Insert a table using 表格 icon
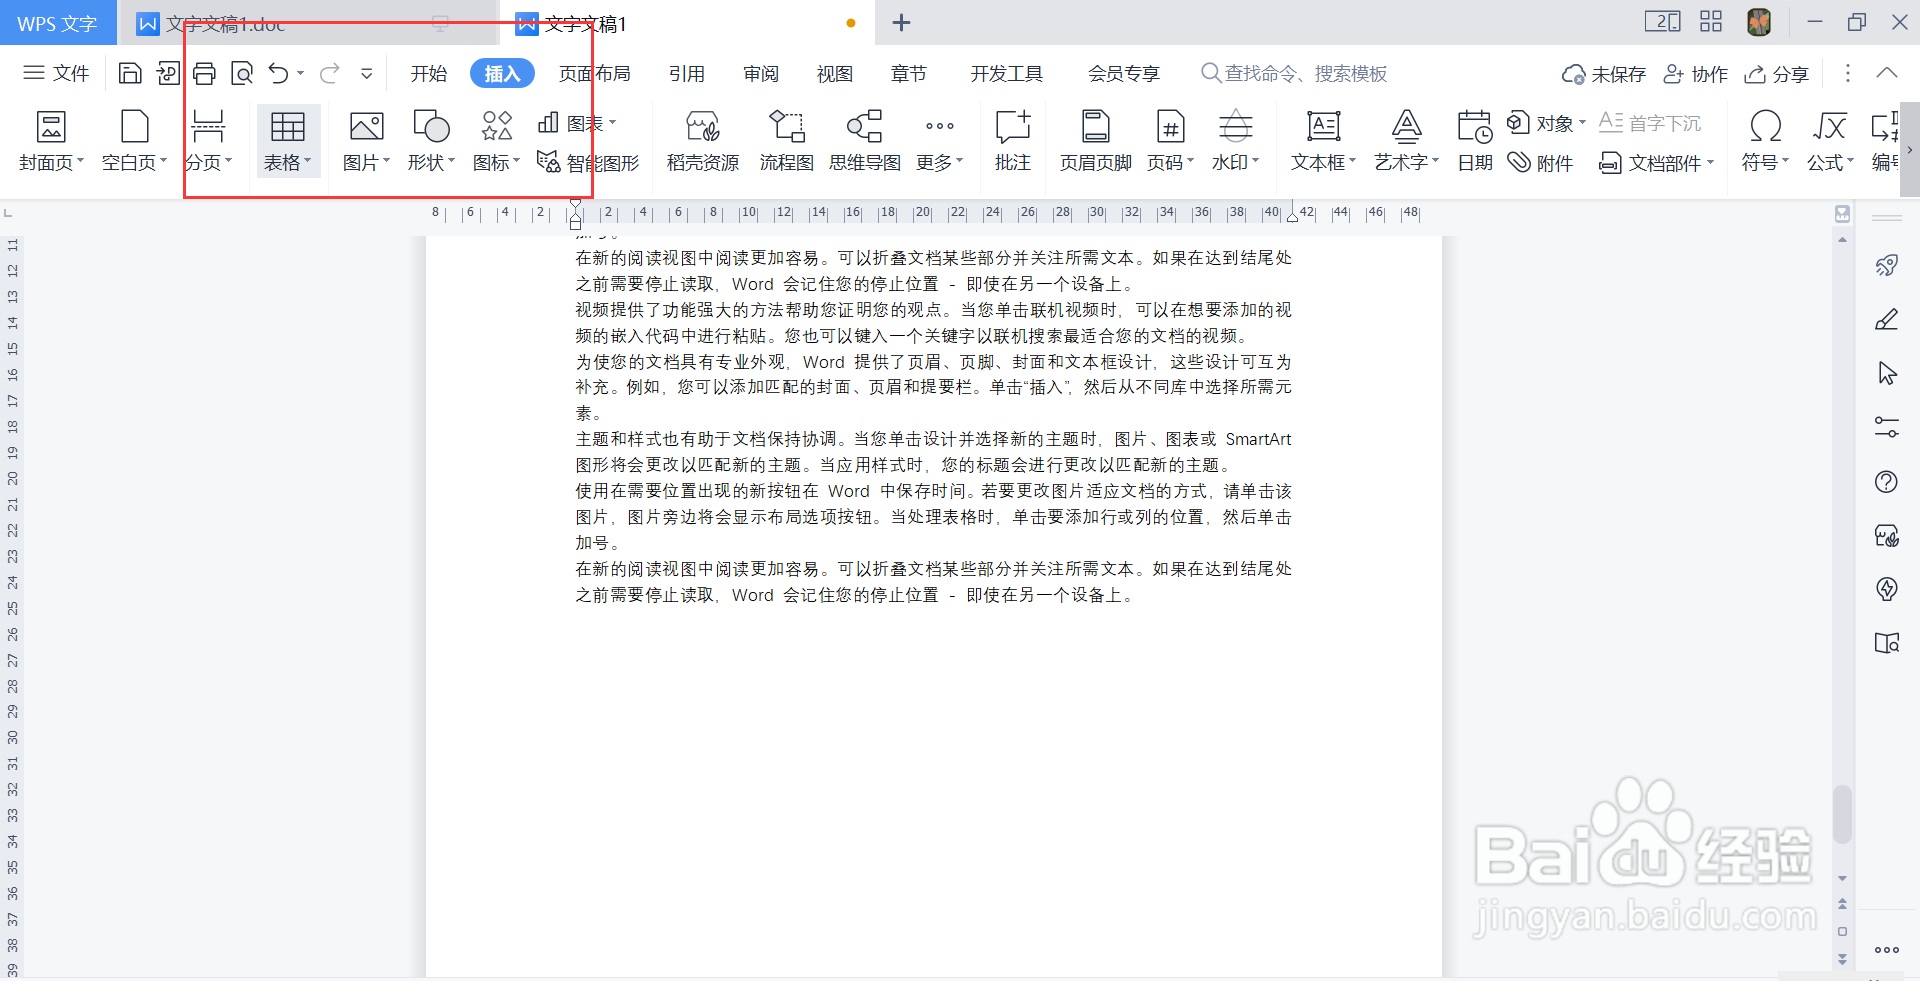The image size is (1920, 981). coord(287,140)
